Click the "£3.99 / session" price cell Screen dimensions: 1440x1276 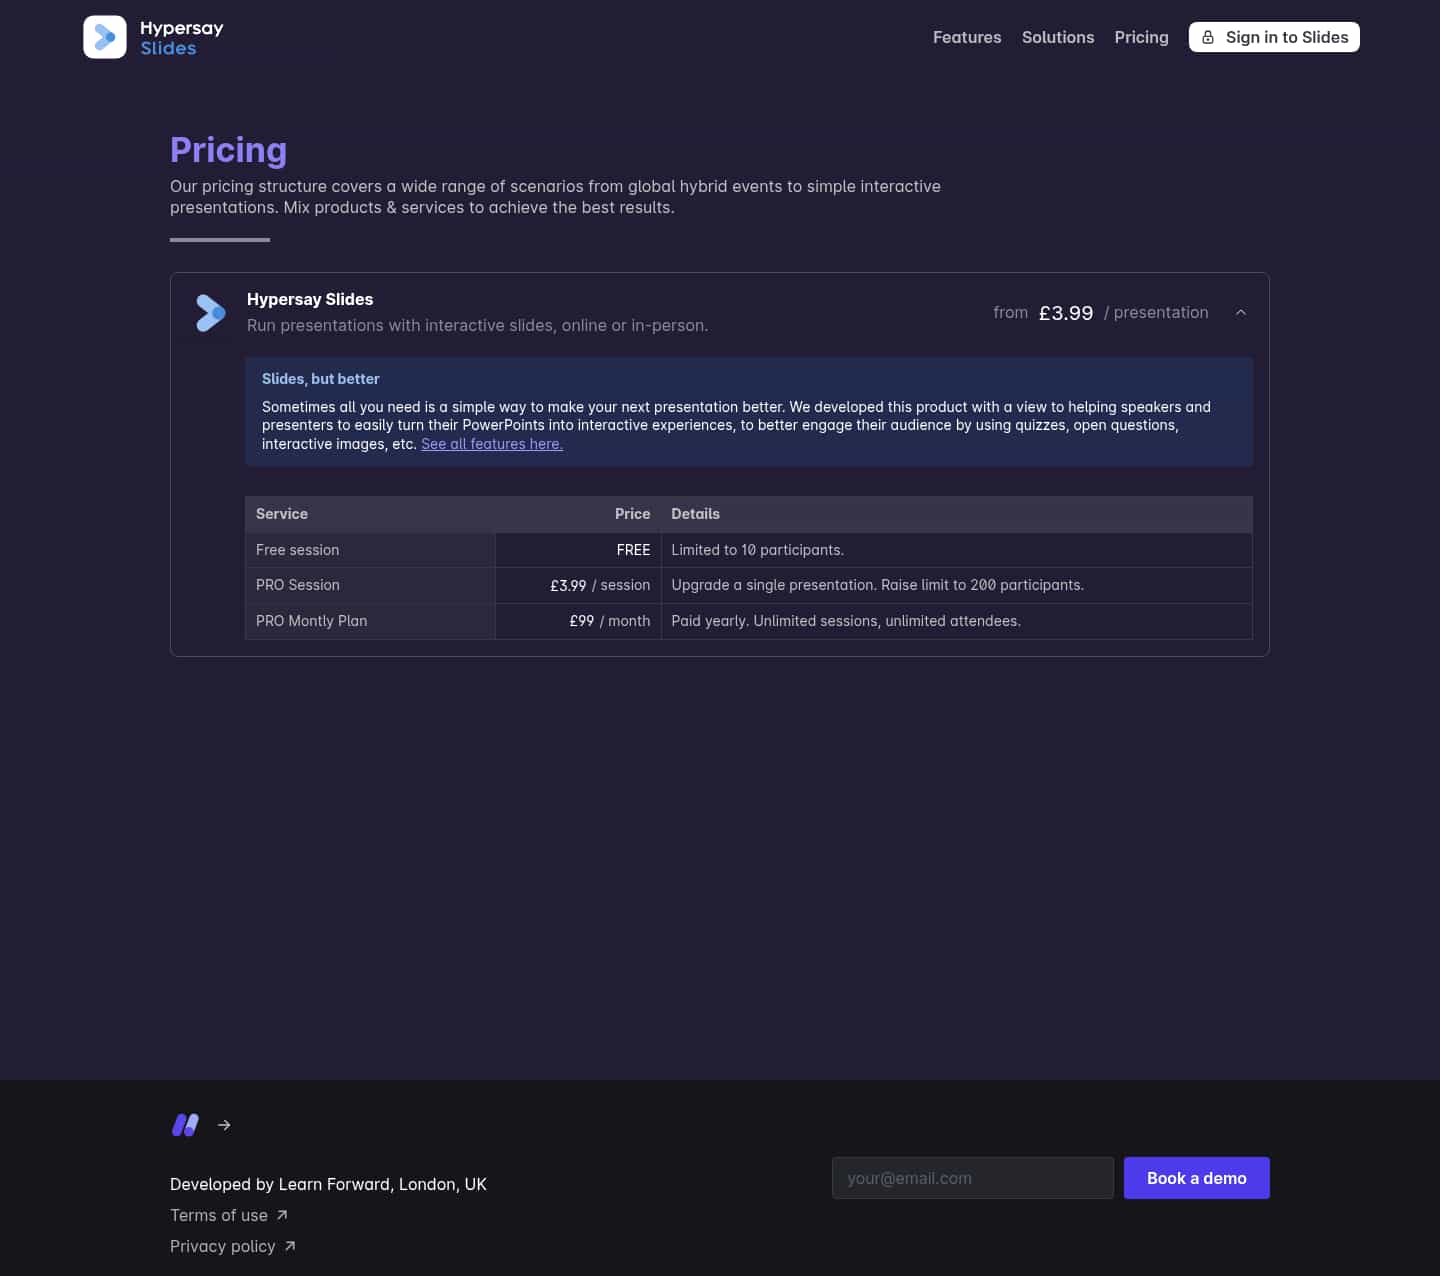point(578,585)
